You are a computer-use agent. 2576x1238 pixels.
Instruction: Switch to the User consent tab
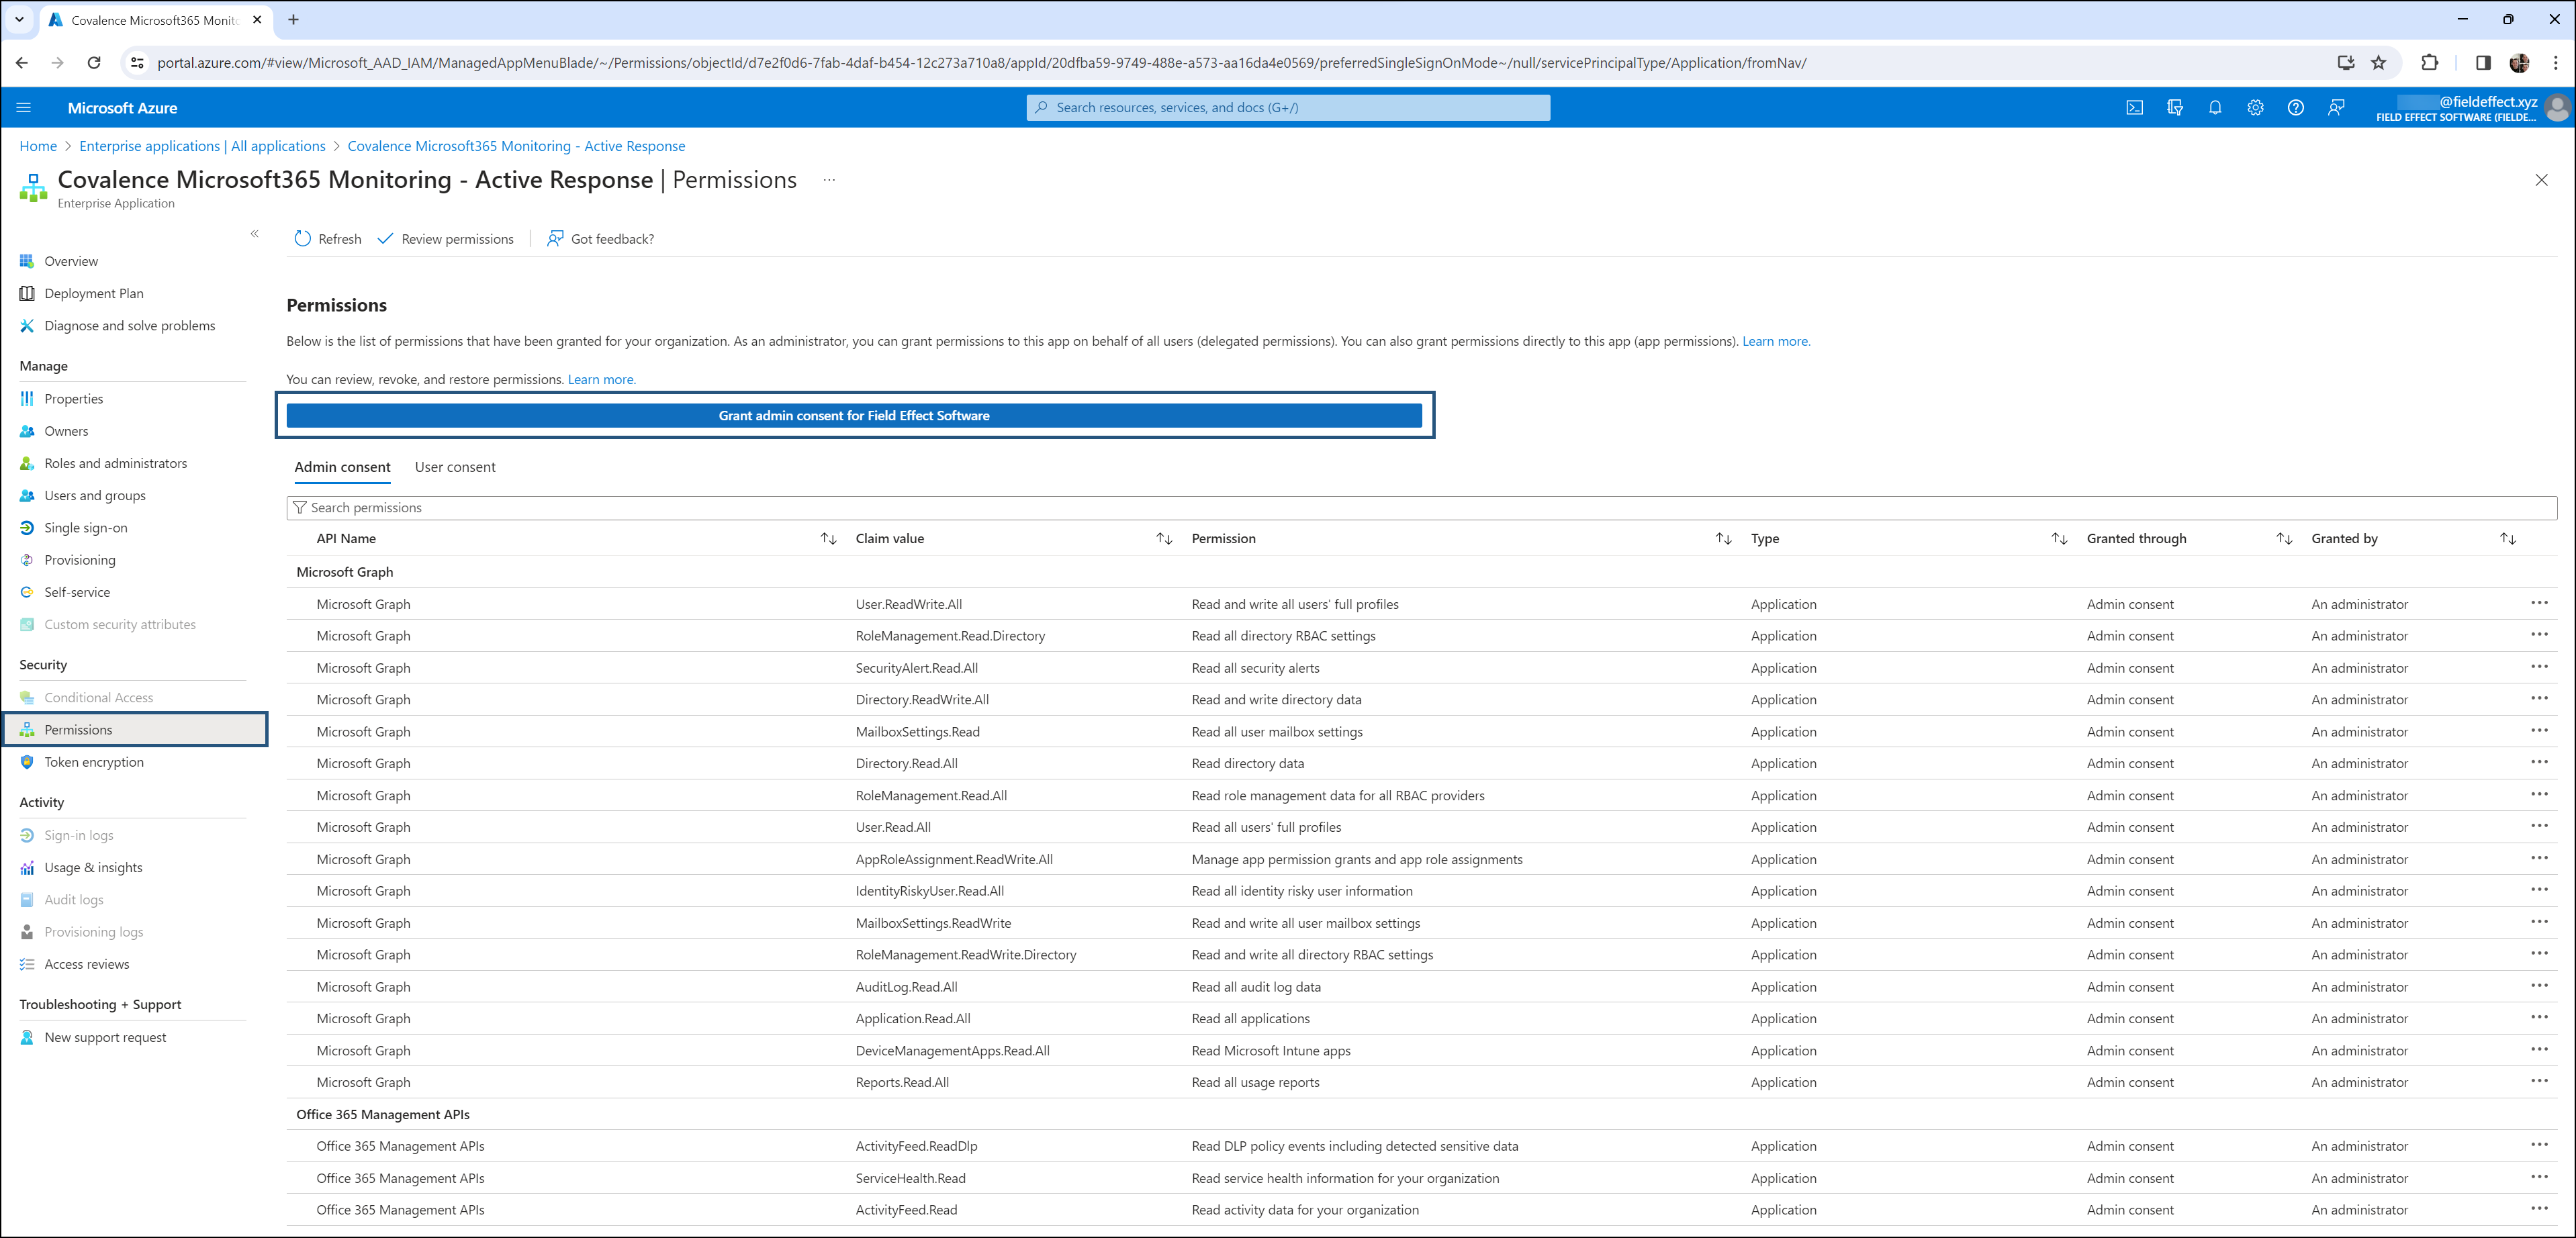click(455, 467)
